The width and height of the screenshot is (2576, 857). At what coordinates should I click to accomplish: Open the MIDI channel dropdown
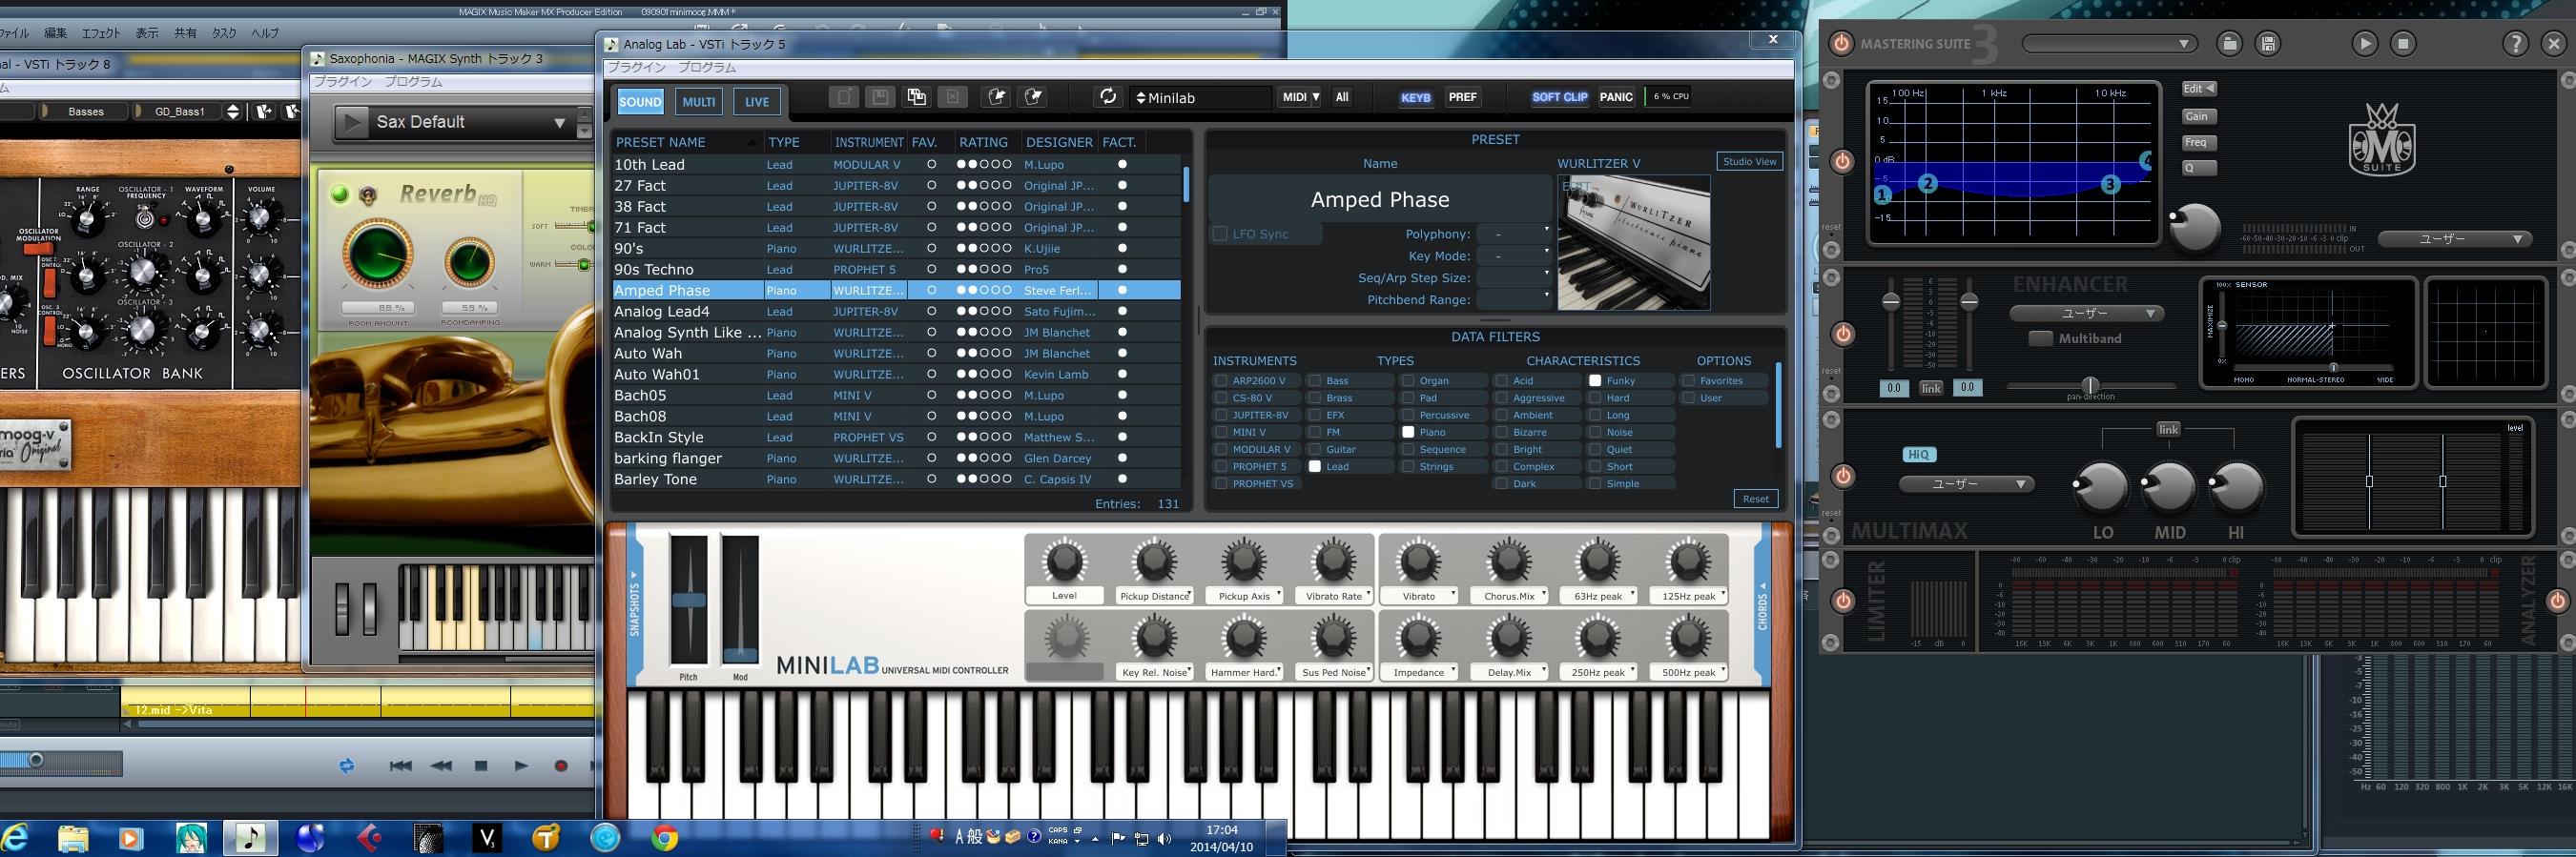[1301, 97]
